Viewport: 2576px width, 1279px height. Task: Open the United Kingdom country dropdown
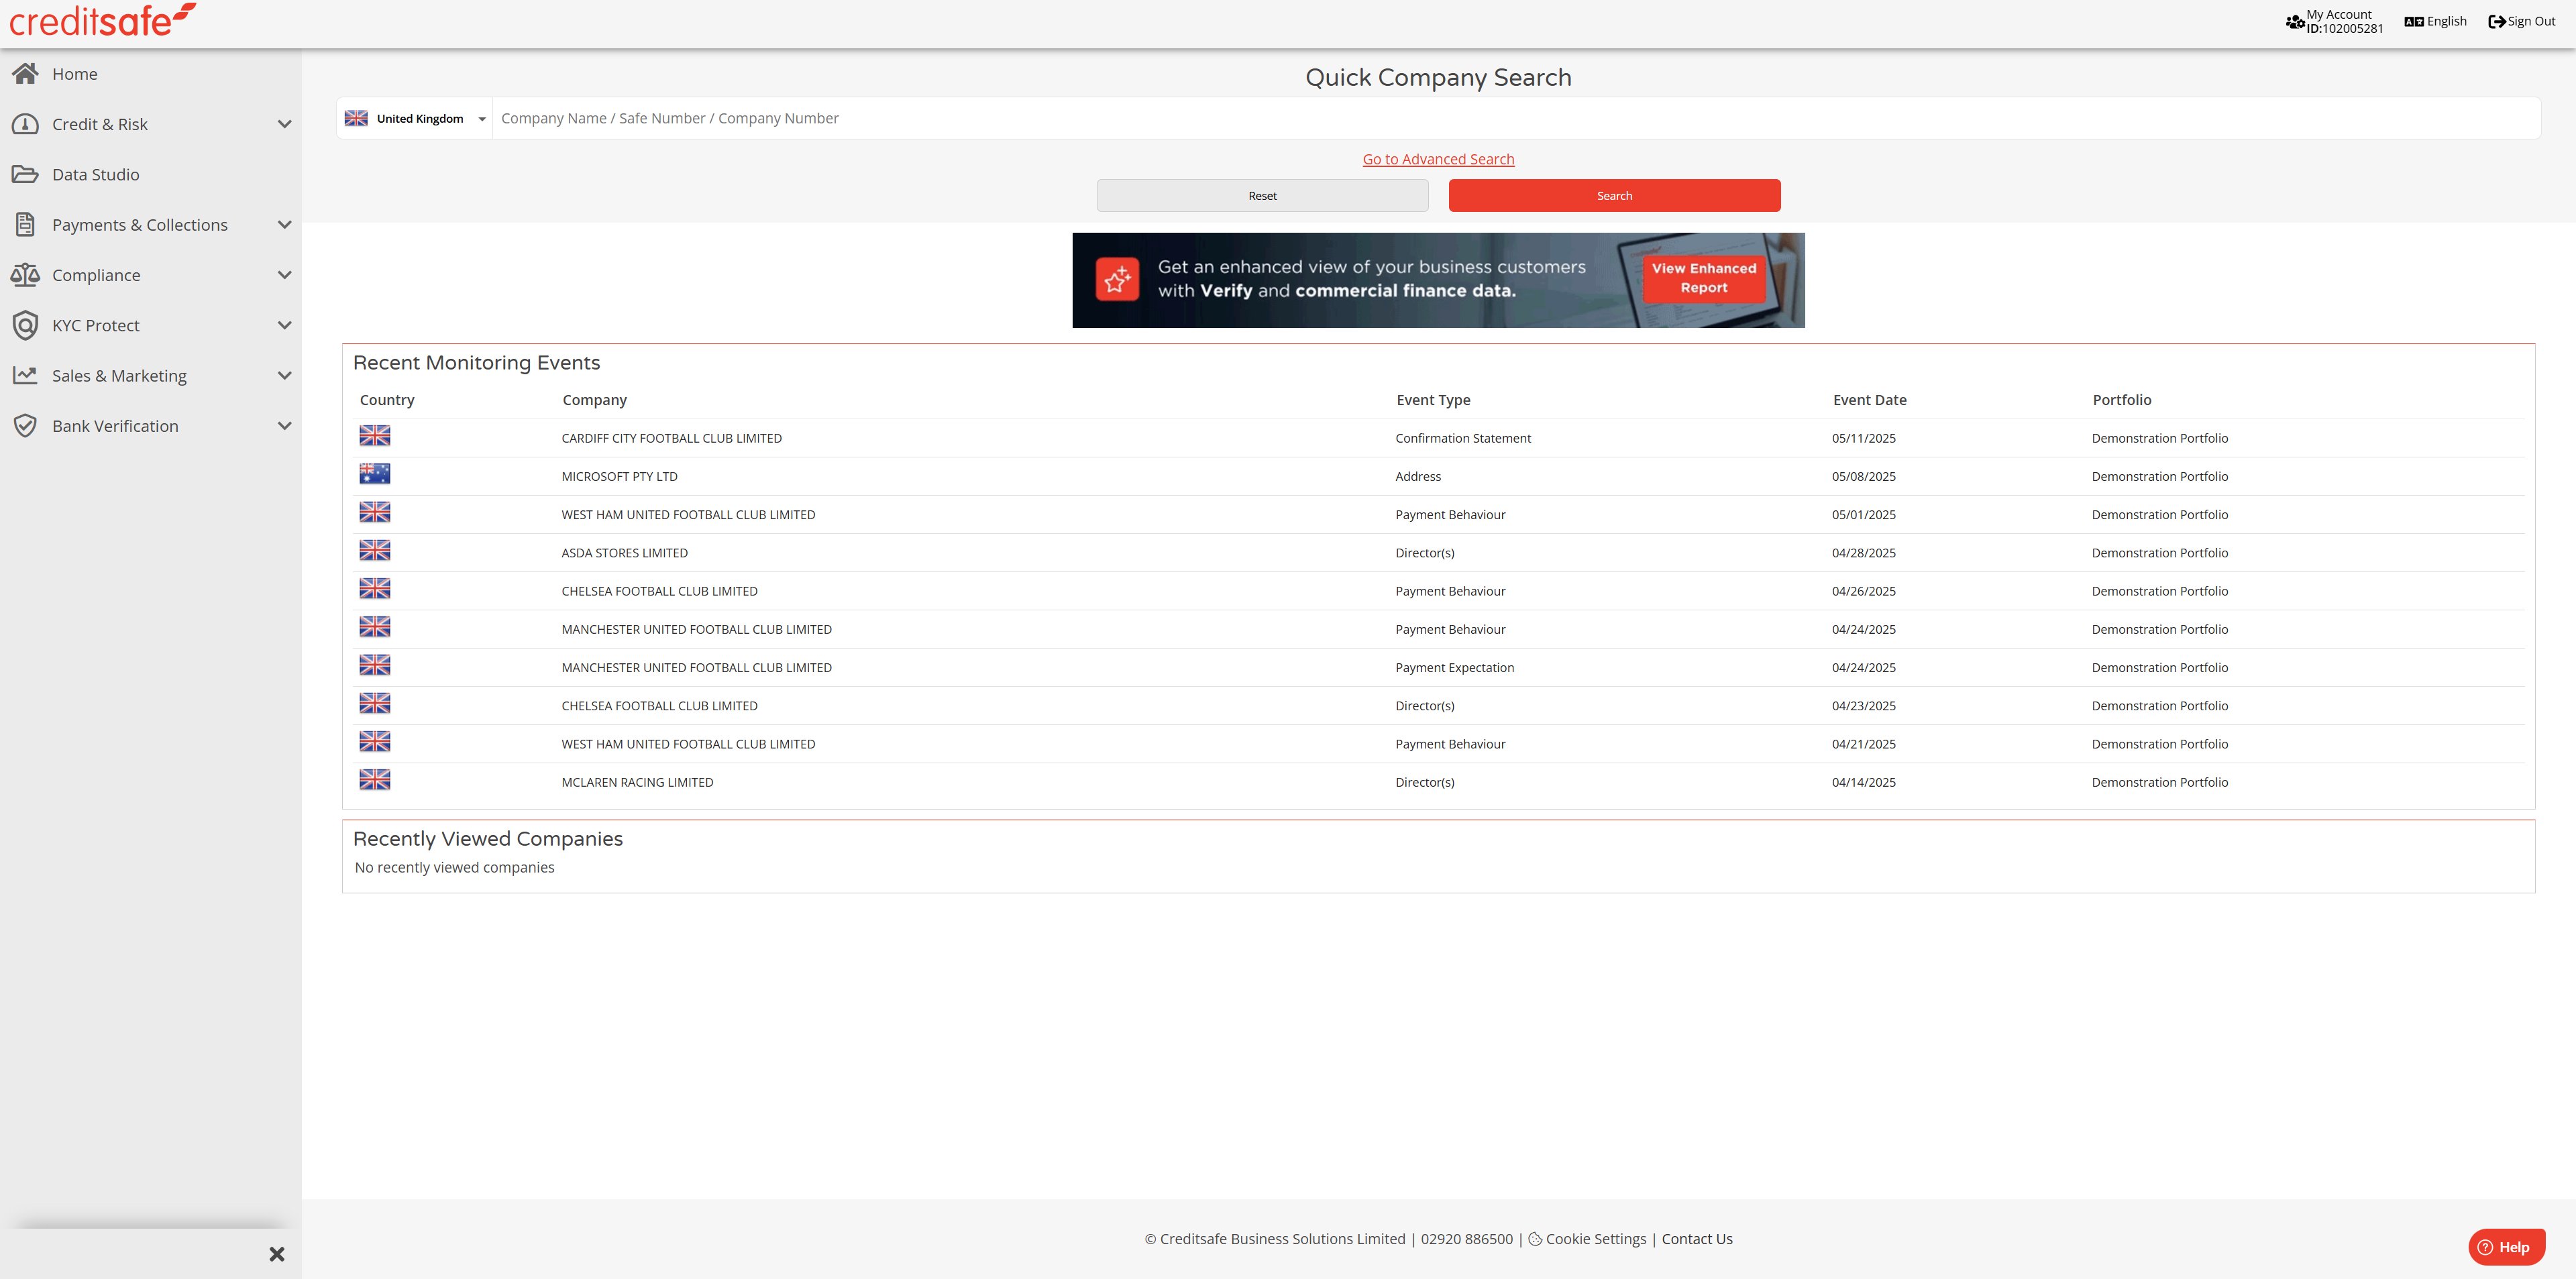(415, 118)
